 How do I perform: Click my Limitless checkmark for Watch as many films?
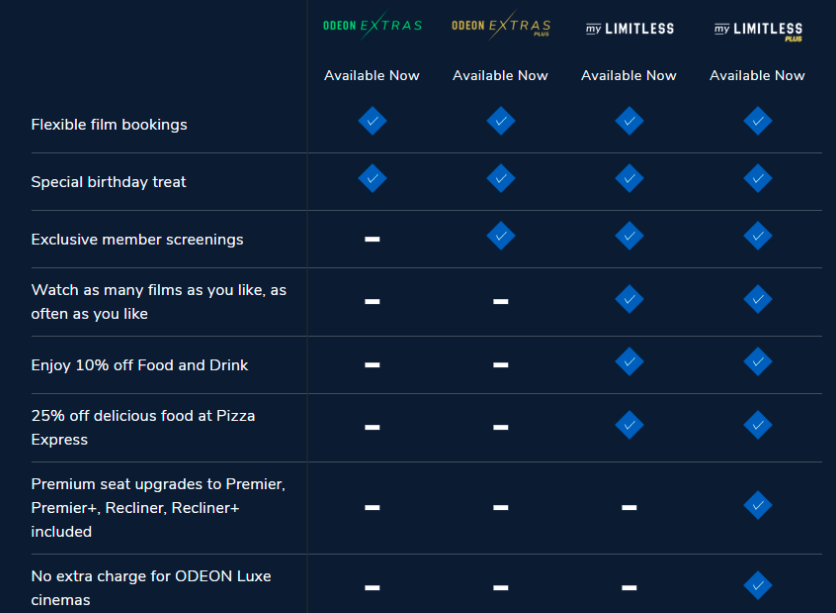(629, 299)
